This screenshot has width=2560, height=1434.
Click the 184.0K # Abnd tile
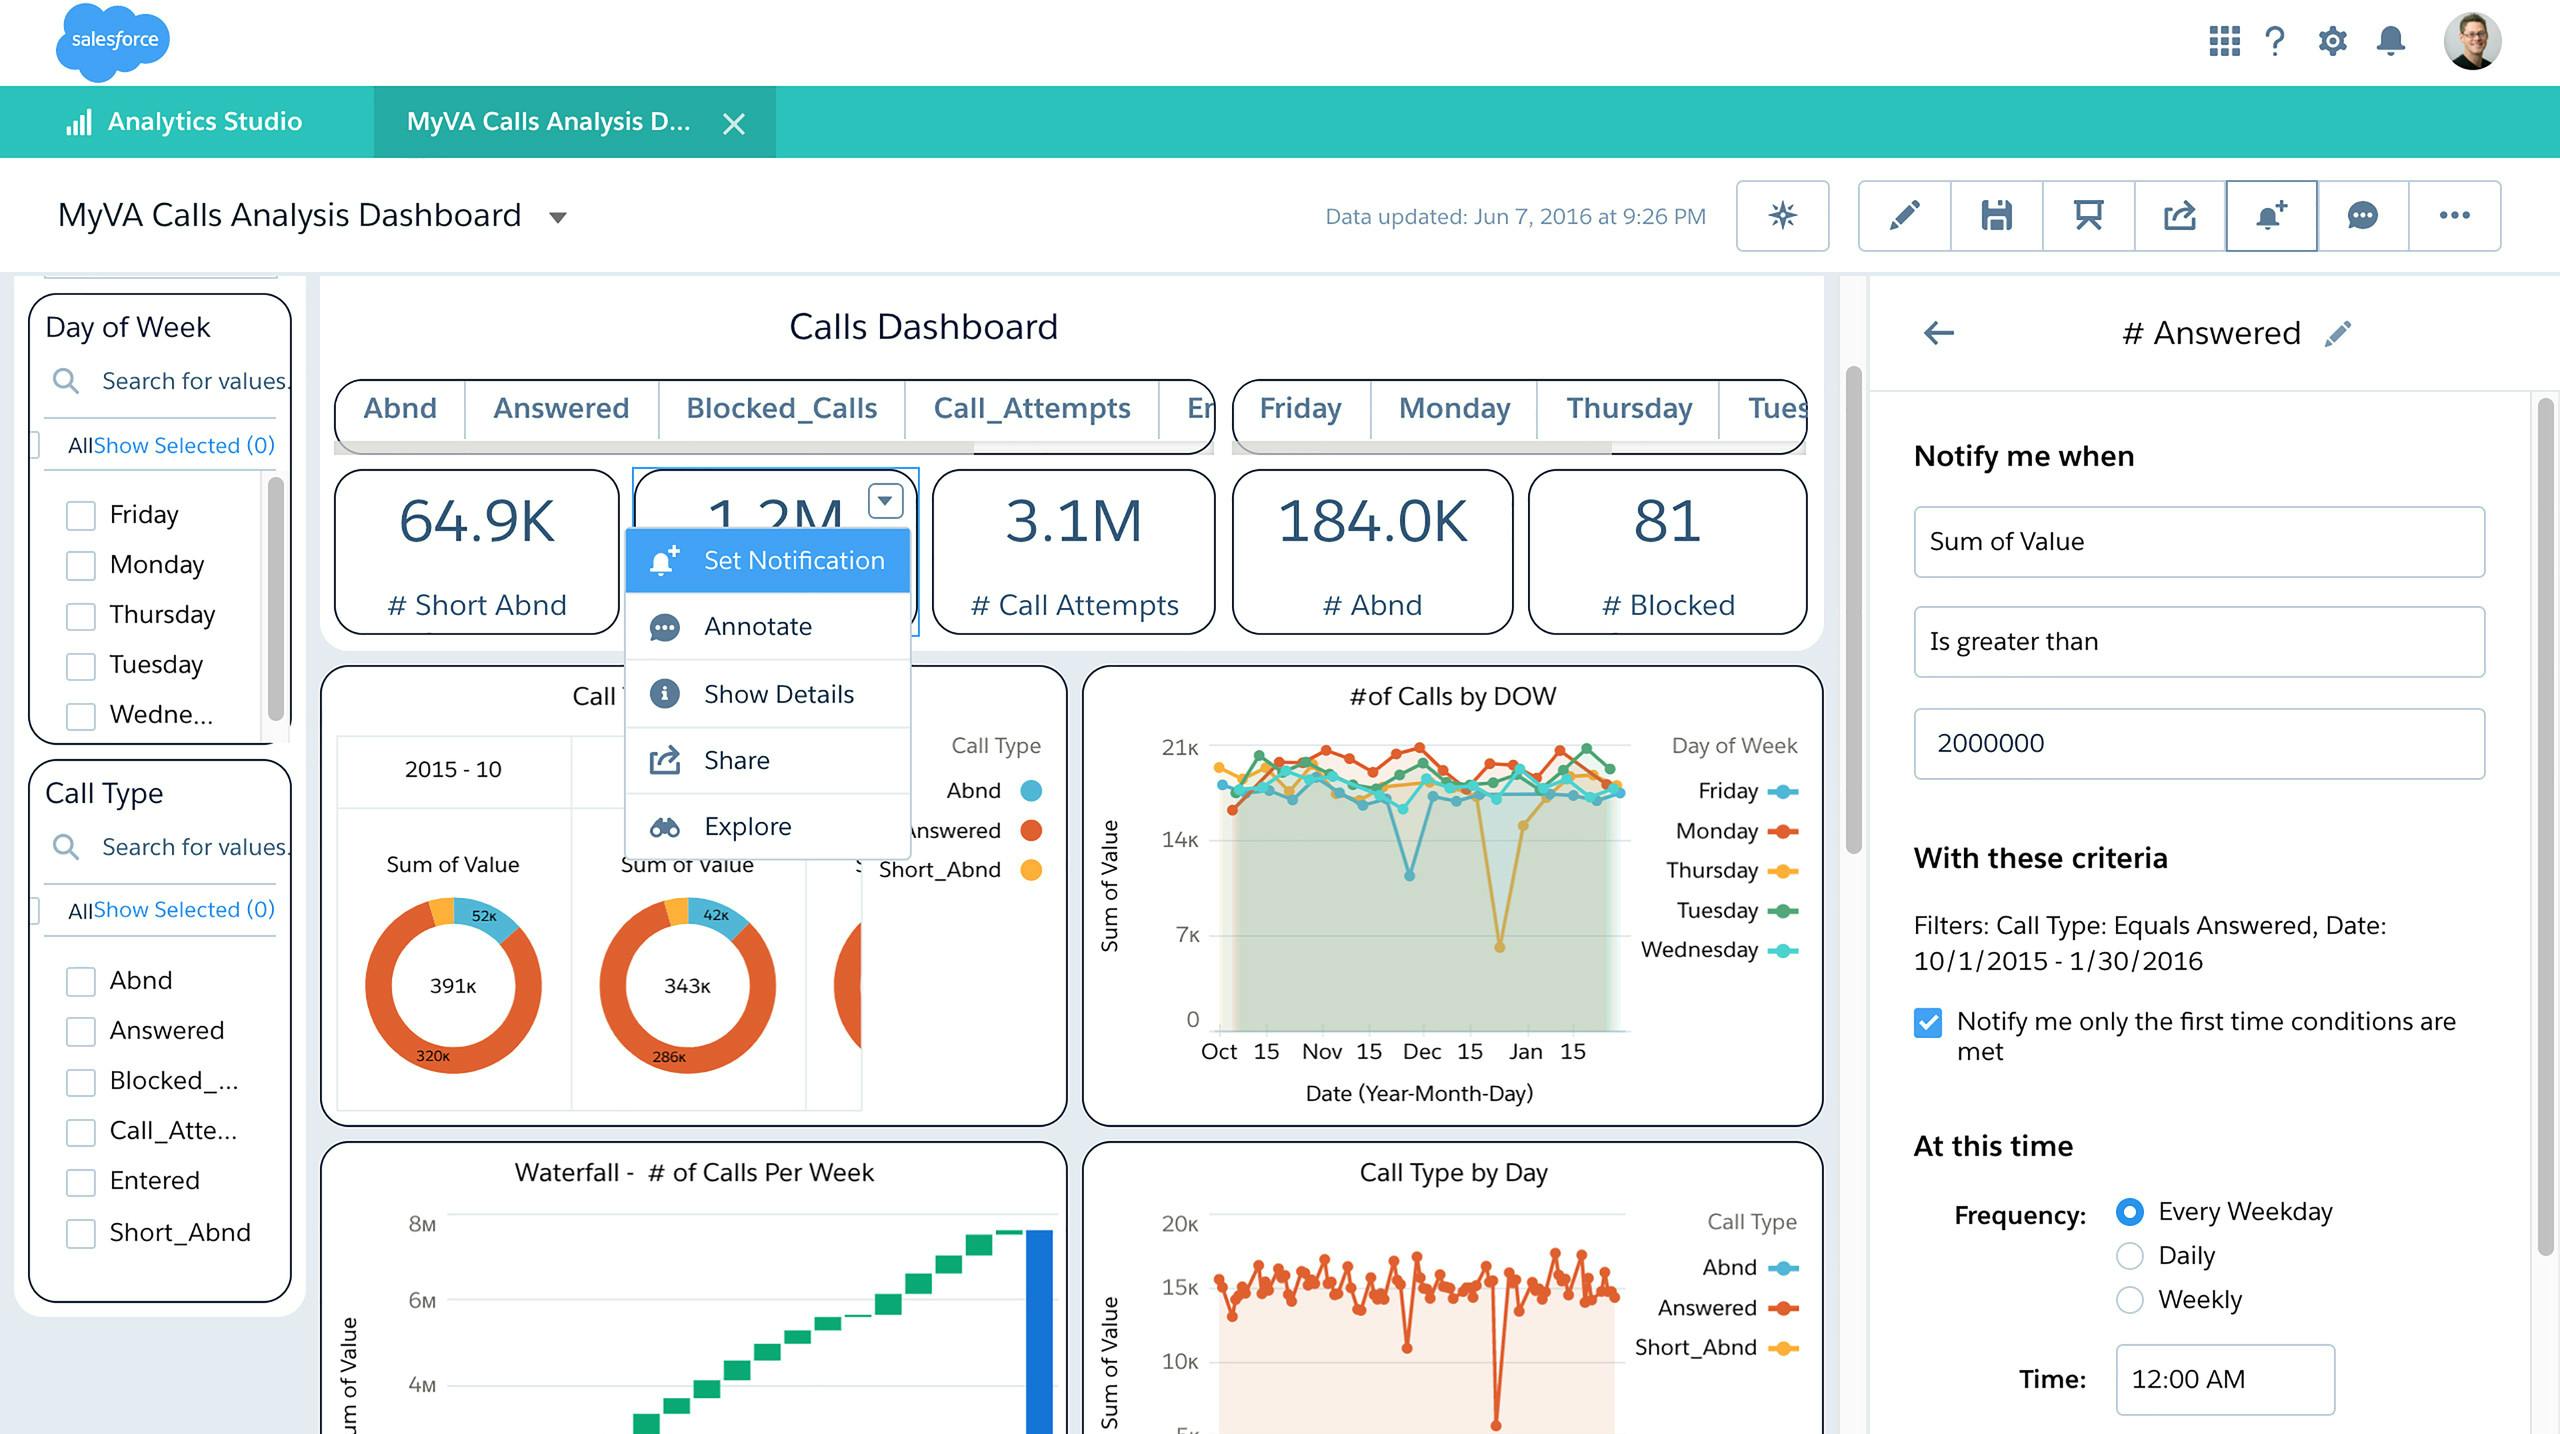(x=1372, y=552)
